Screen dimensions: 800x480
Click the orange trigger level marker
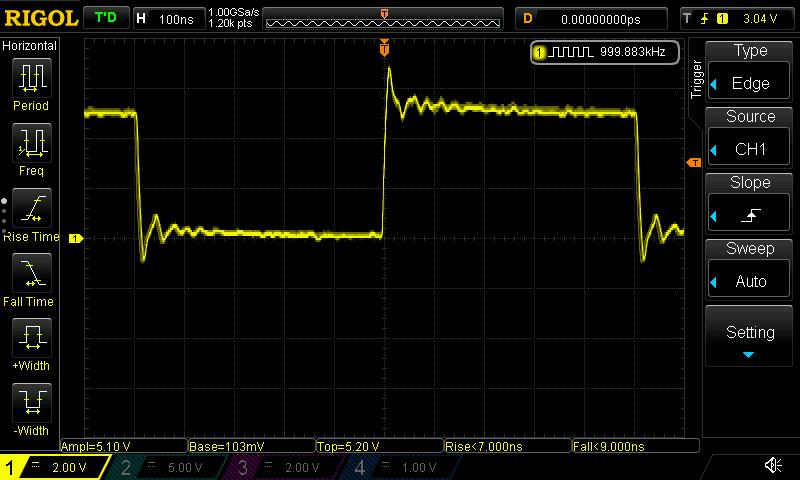pos(692,163)
